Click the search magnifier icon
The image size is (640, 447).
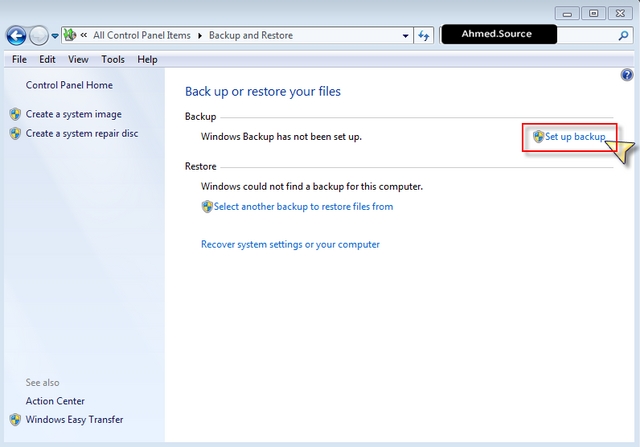(623, 36)
